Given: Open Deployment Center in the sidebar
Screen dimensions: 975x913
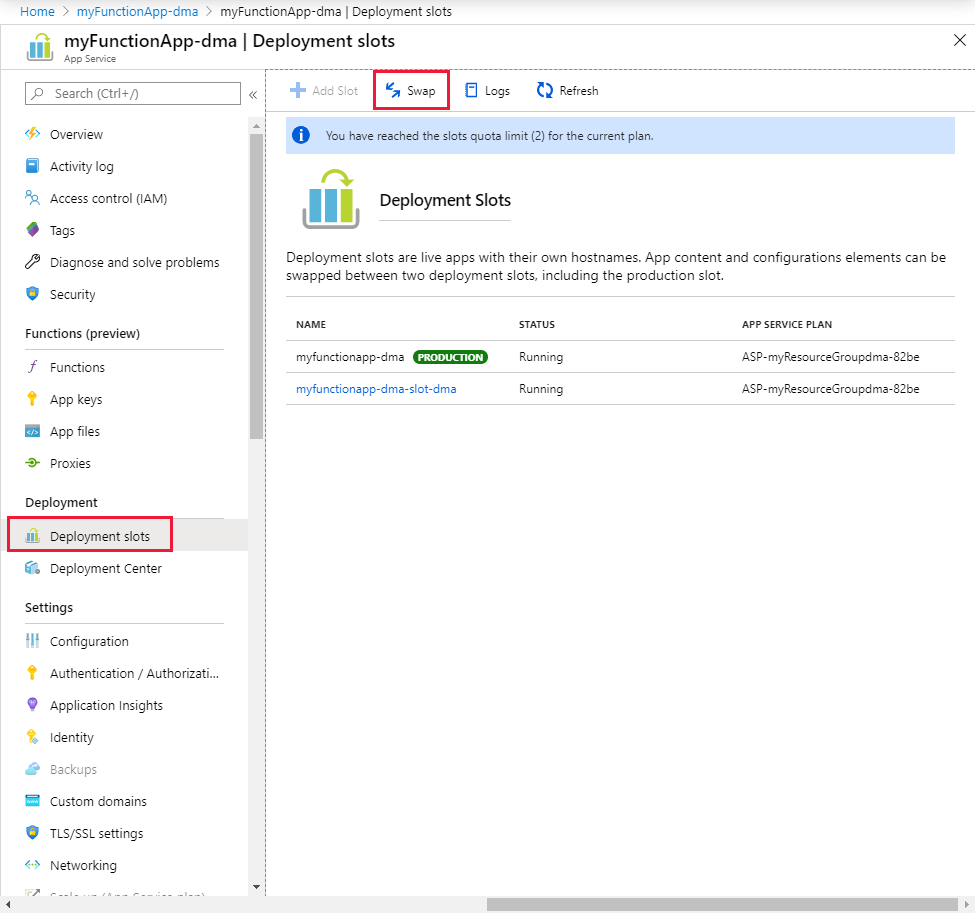Looking at the screenshot, I should [x=105, y=568].
